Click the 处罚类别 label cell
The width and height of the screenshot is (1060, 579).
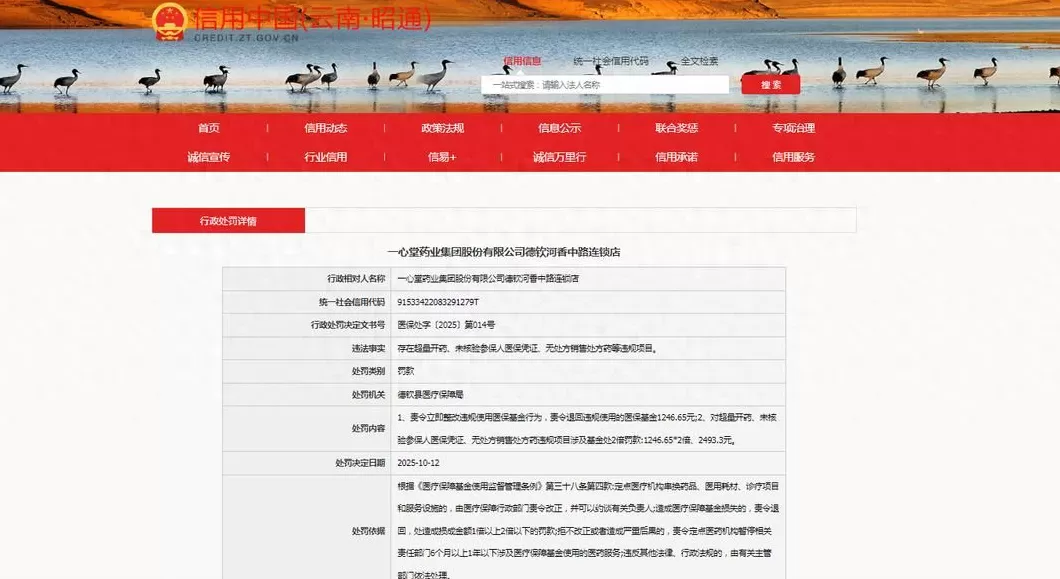click(x=307, y=371)
